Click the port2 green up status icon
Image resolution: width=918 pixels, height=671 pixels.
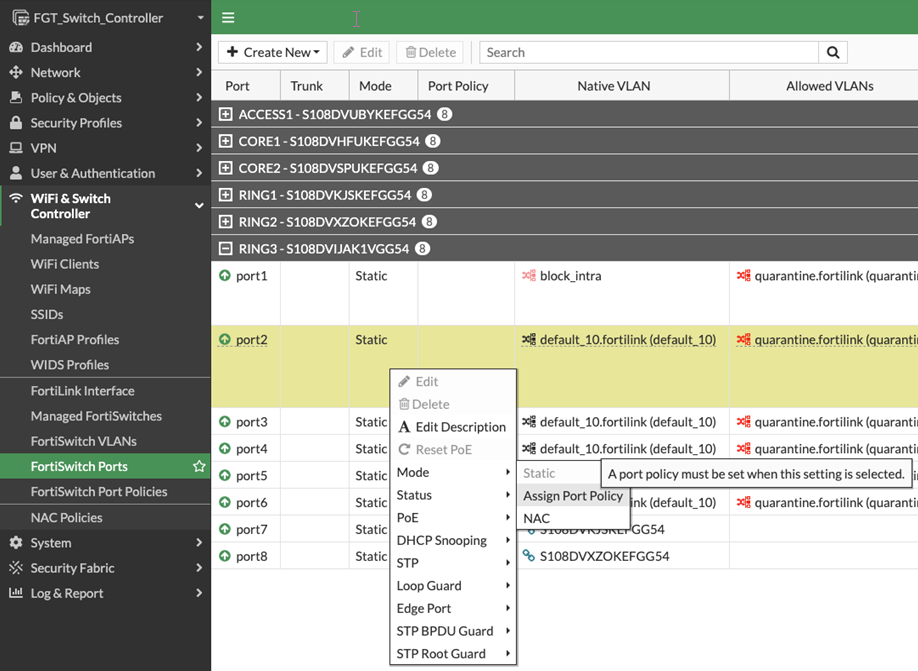click(x=225, y=339)
